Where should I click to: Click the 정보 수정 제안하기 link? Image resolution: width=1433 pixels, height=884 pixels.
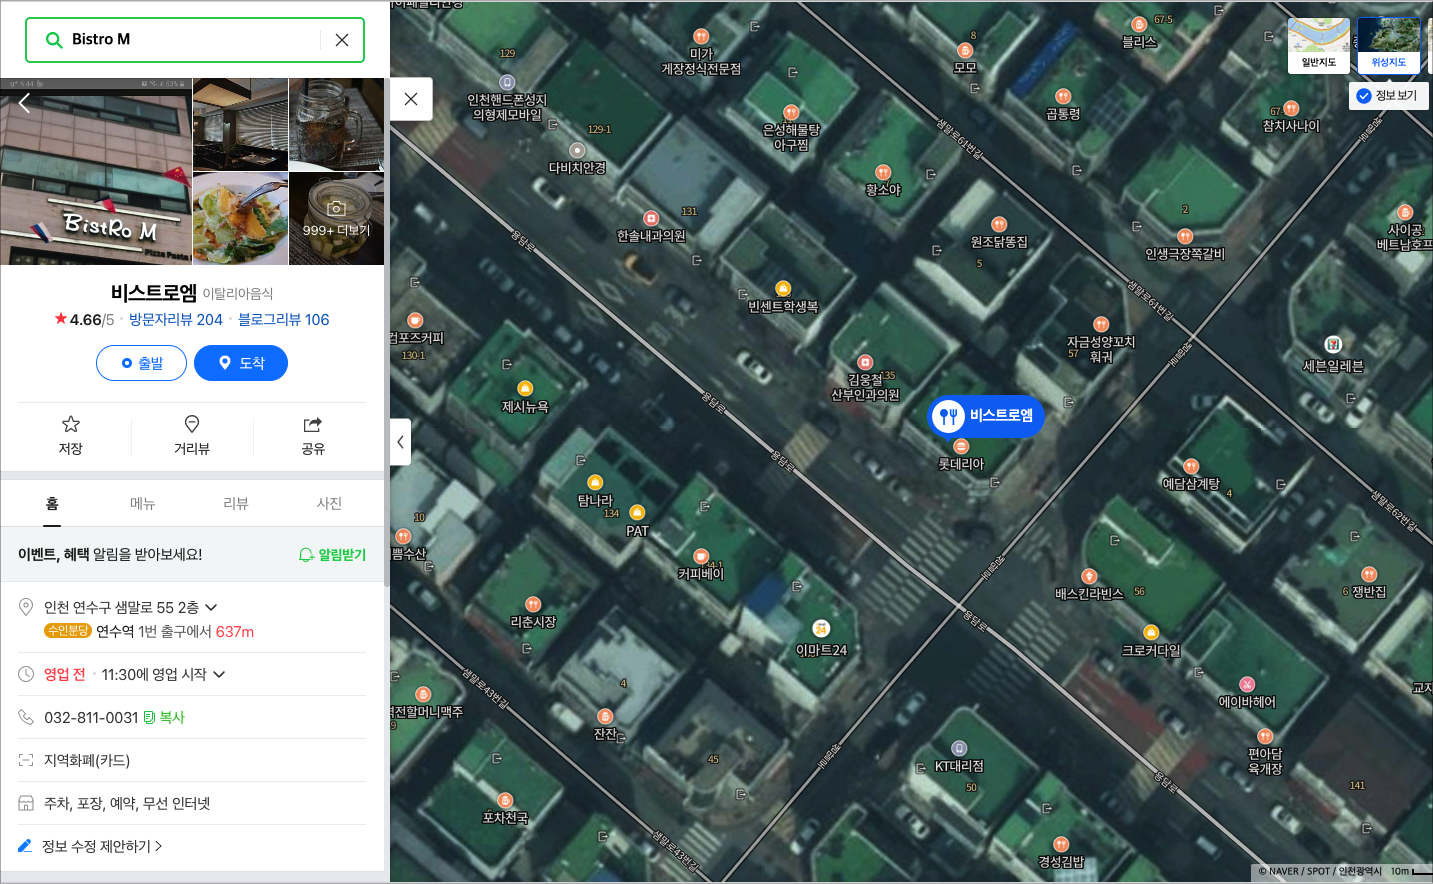100,847
